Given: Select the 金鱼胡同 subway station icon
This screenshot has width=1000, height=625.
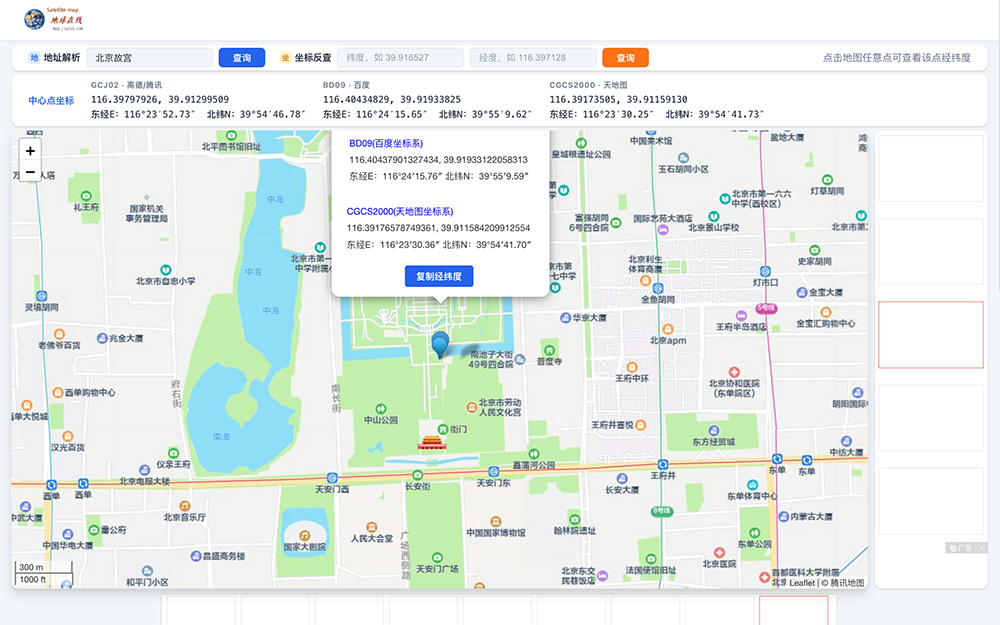Looking at the screenshot, I should 658,288.
